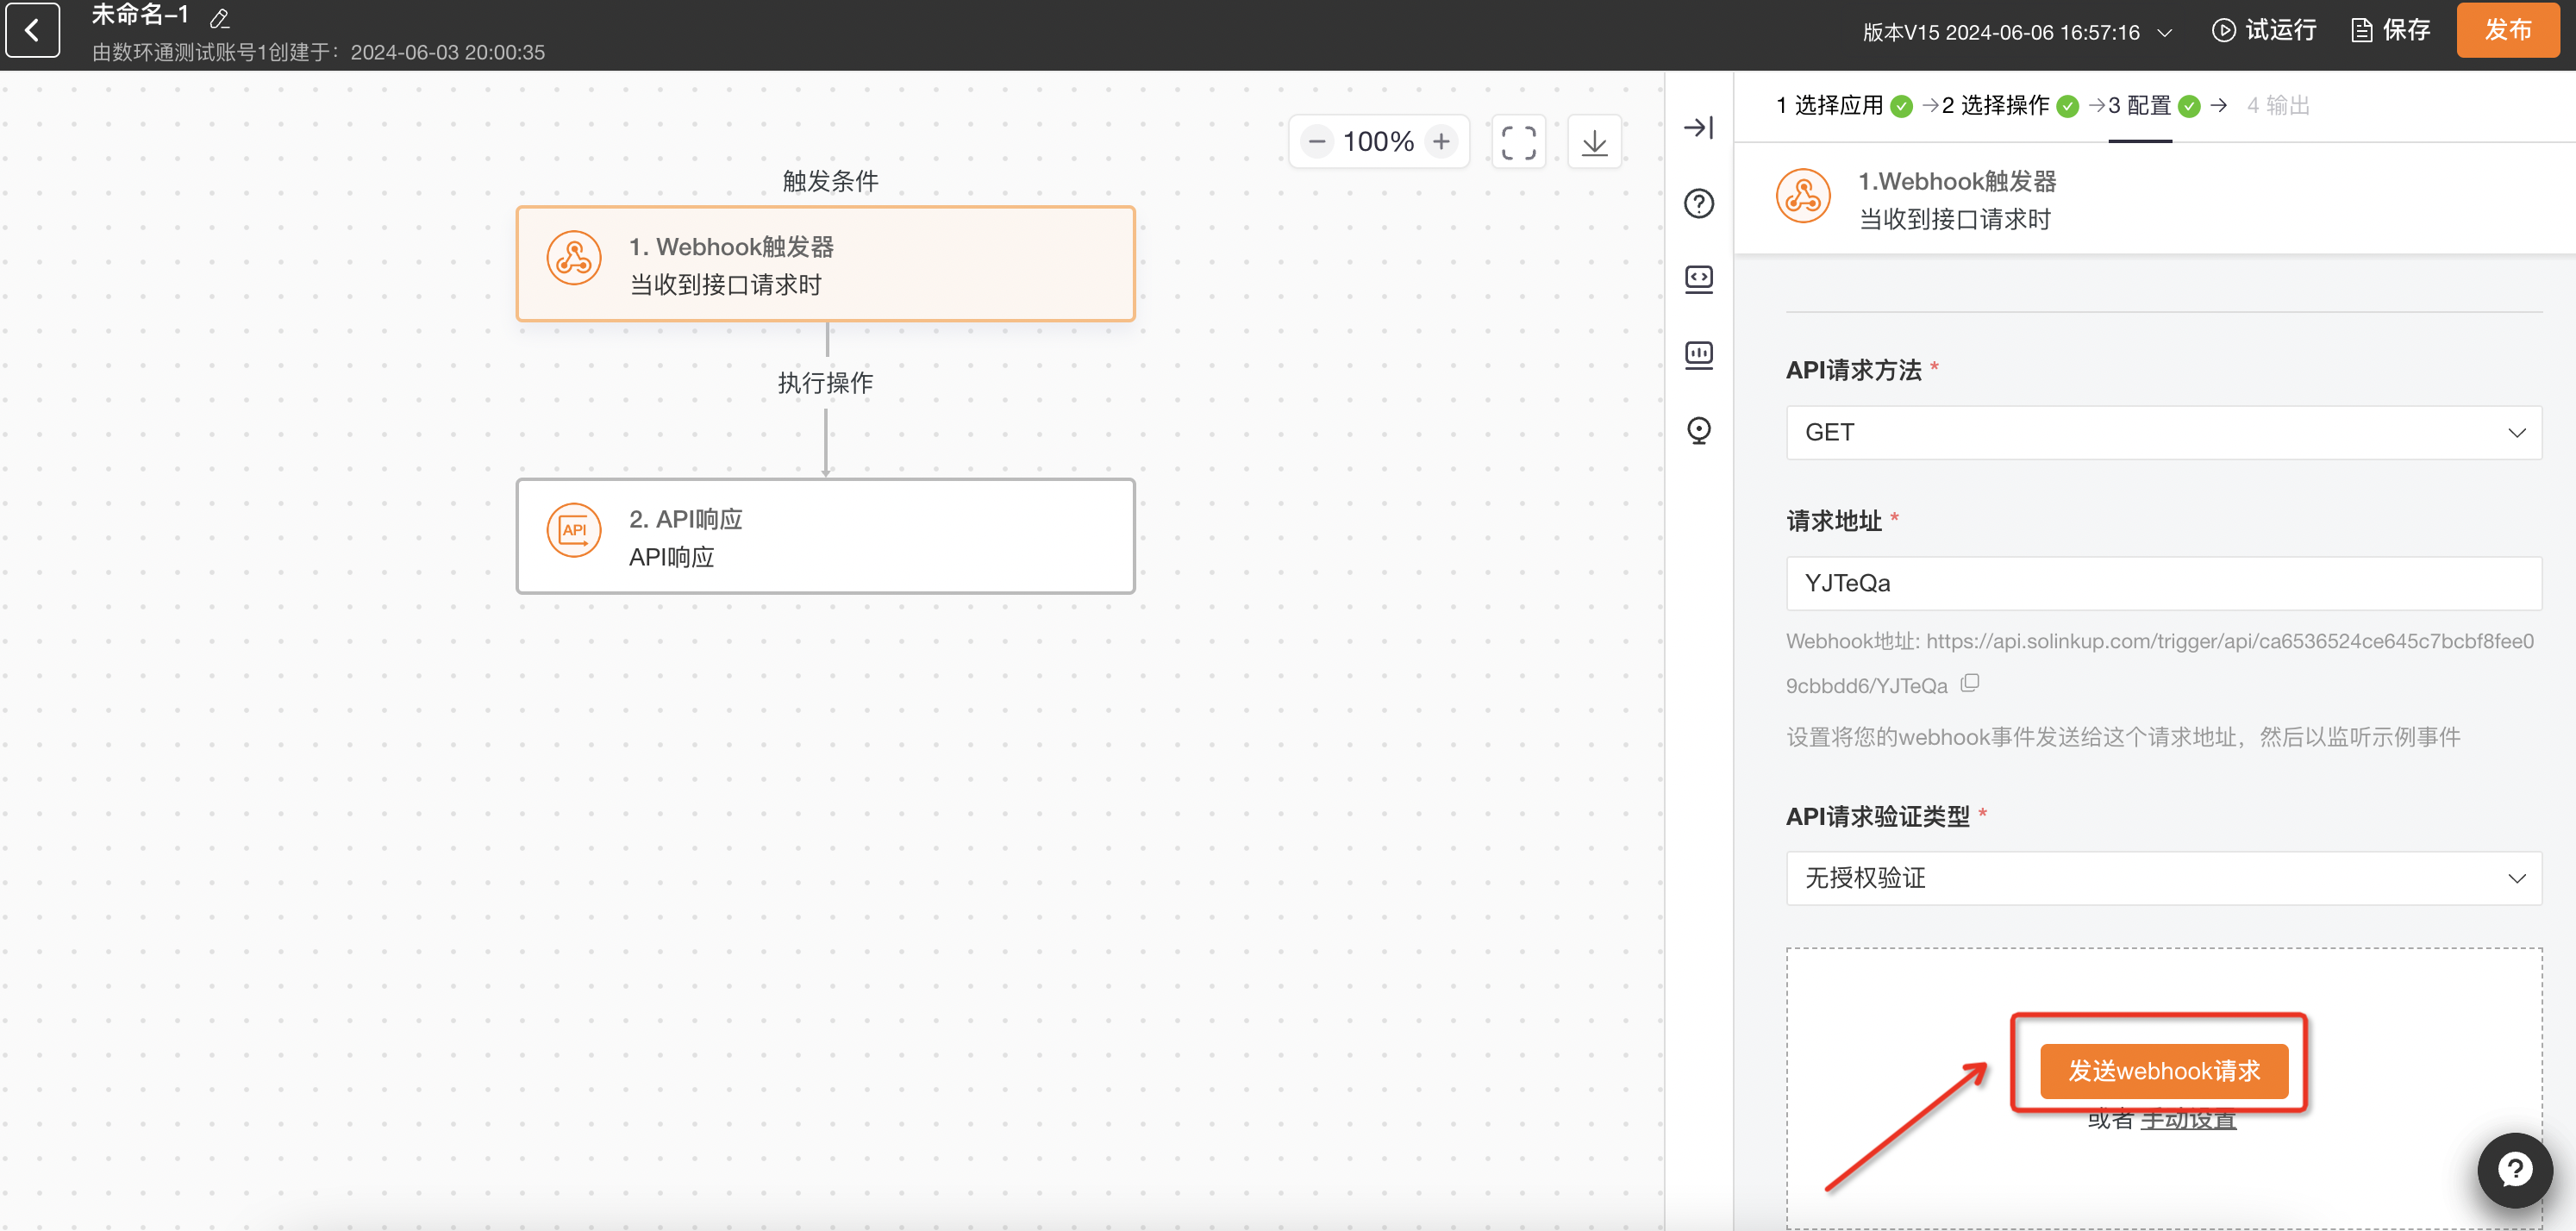Open the code view sidebar icon

(1698, 279)
